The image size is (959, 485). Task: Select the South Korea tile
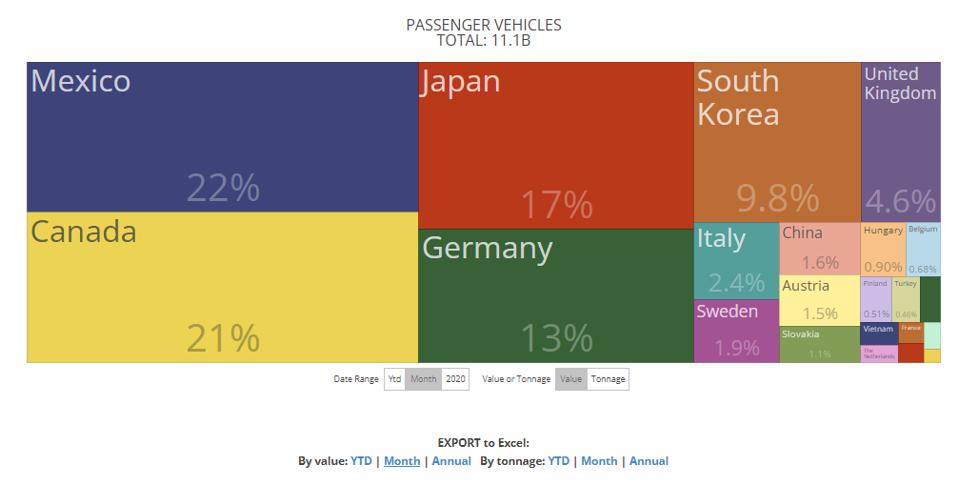776,142
